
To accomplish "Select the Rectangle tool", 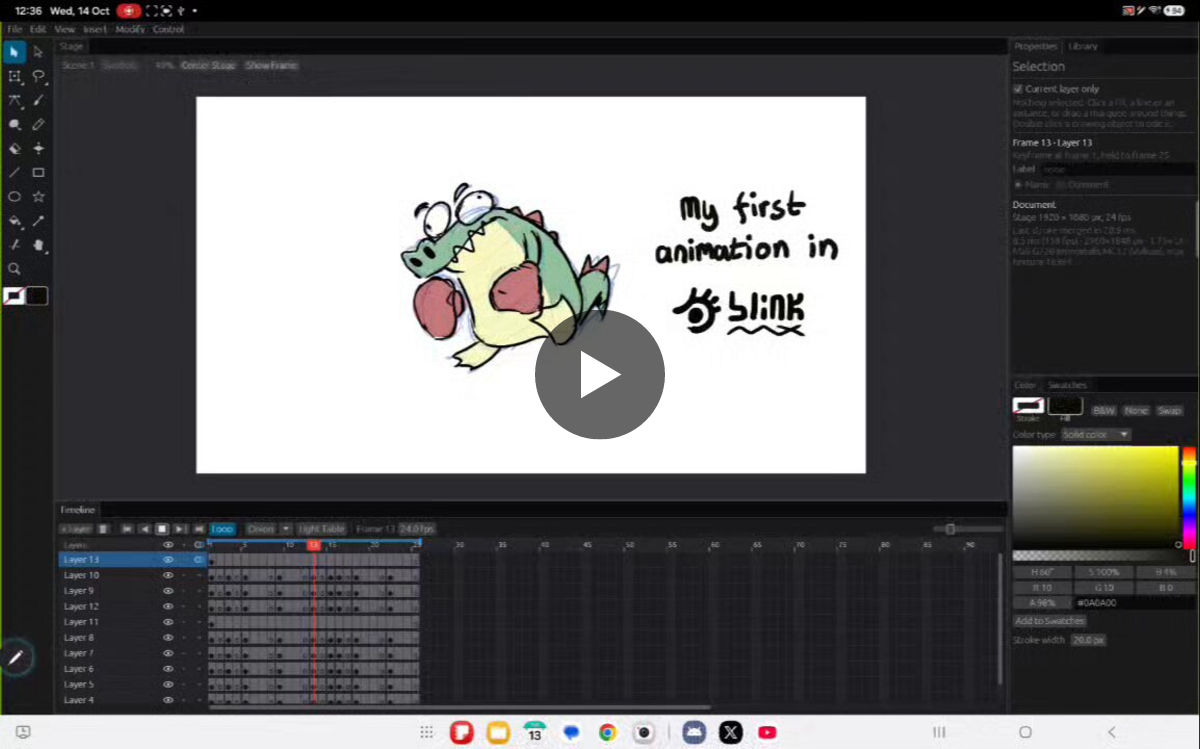I will tap(38, 172).
